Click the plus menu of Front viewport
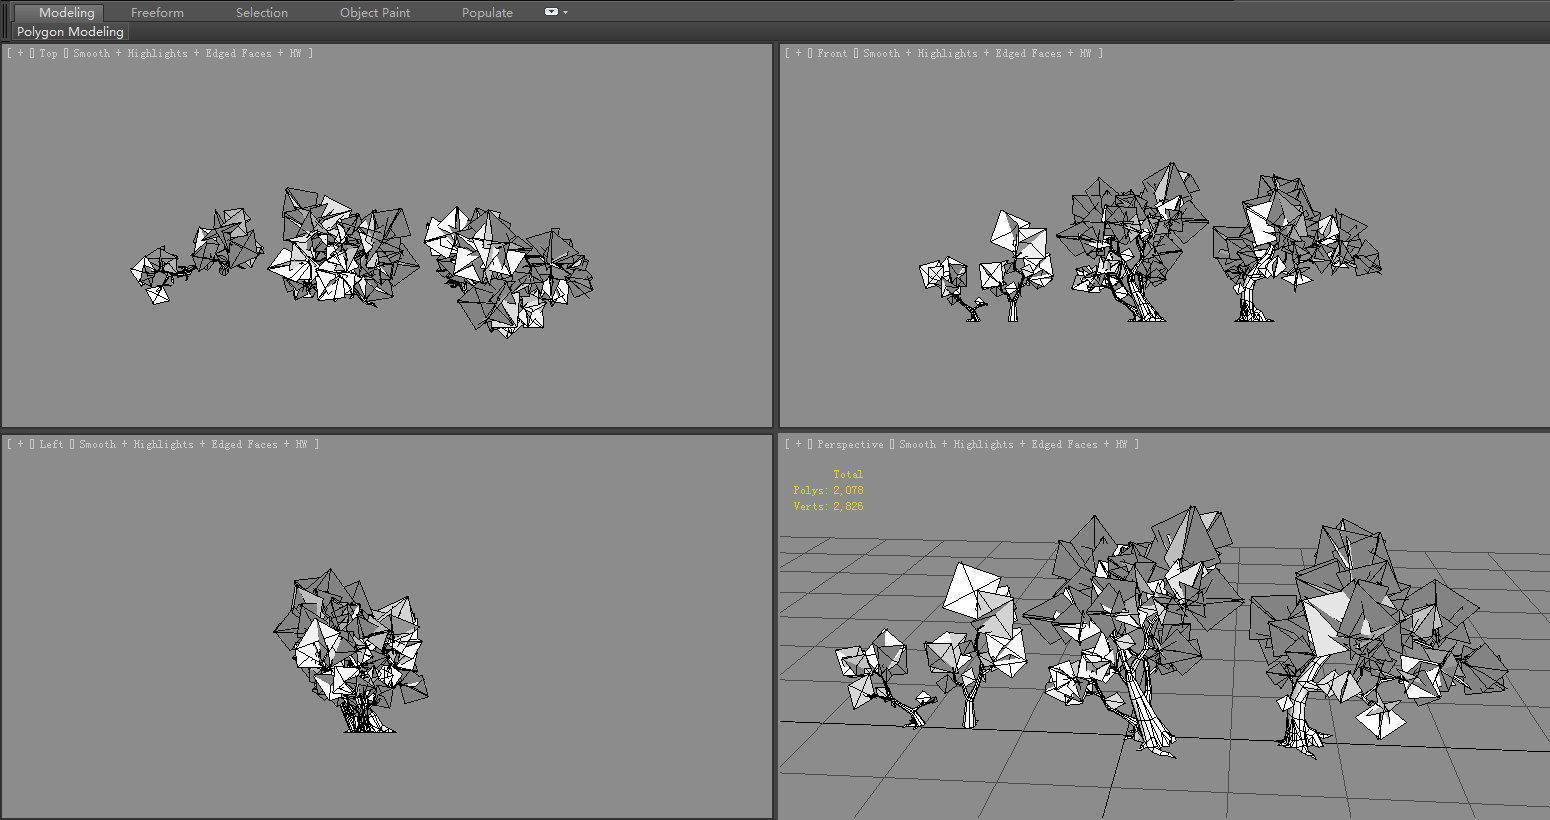Image resolution: width=1550 pixels, height=820 pixels. [798, 53]
